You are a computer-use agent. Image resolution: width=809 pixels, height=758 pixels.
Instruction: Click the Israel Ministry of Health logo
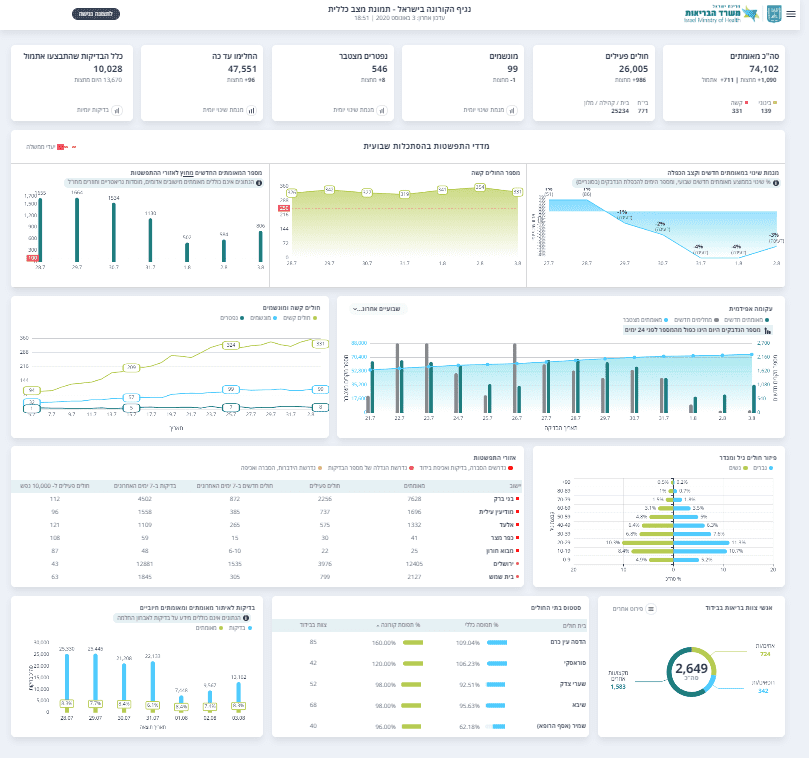(x=721, y=14)
